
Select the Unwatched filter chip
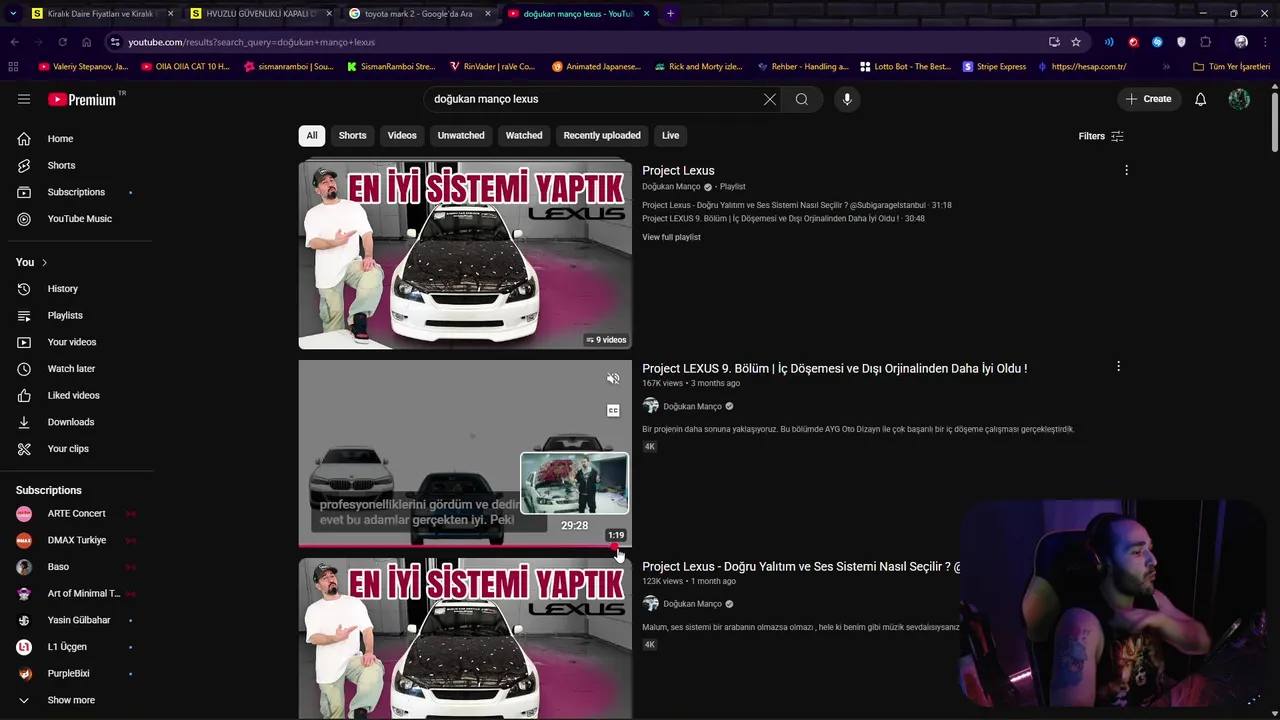461,136
